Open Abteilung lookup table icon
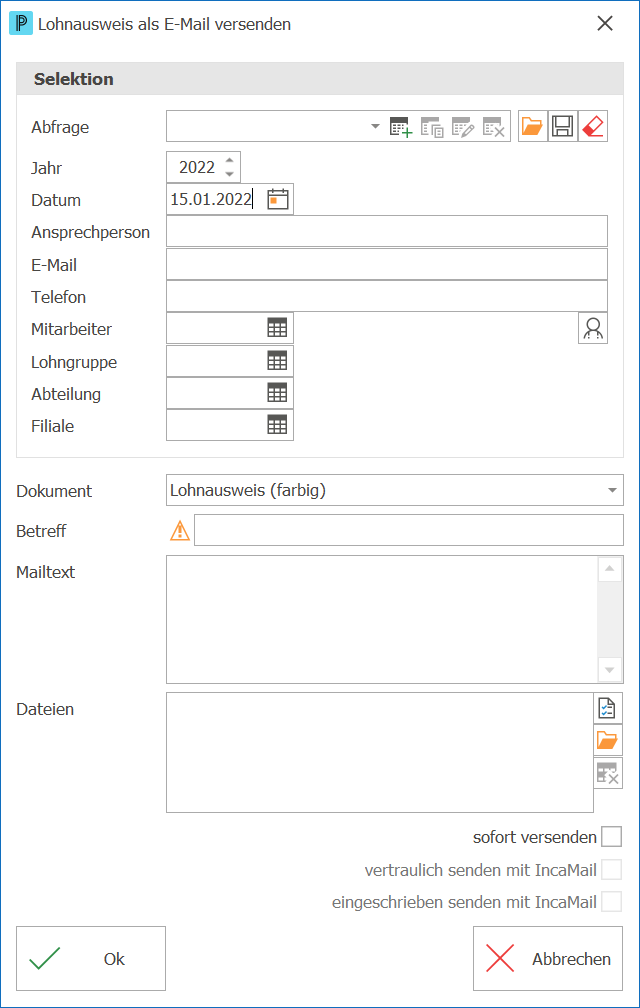The image size is (640, 1008). click(x=277, y=393)
